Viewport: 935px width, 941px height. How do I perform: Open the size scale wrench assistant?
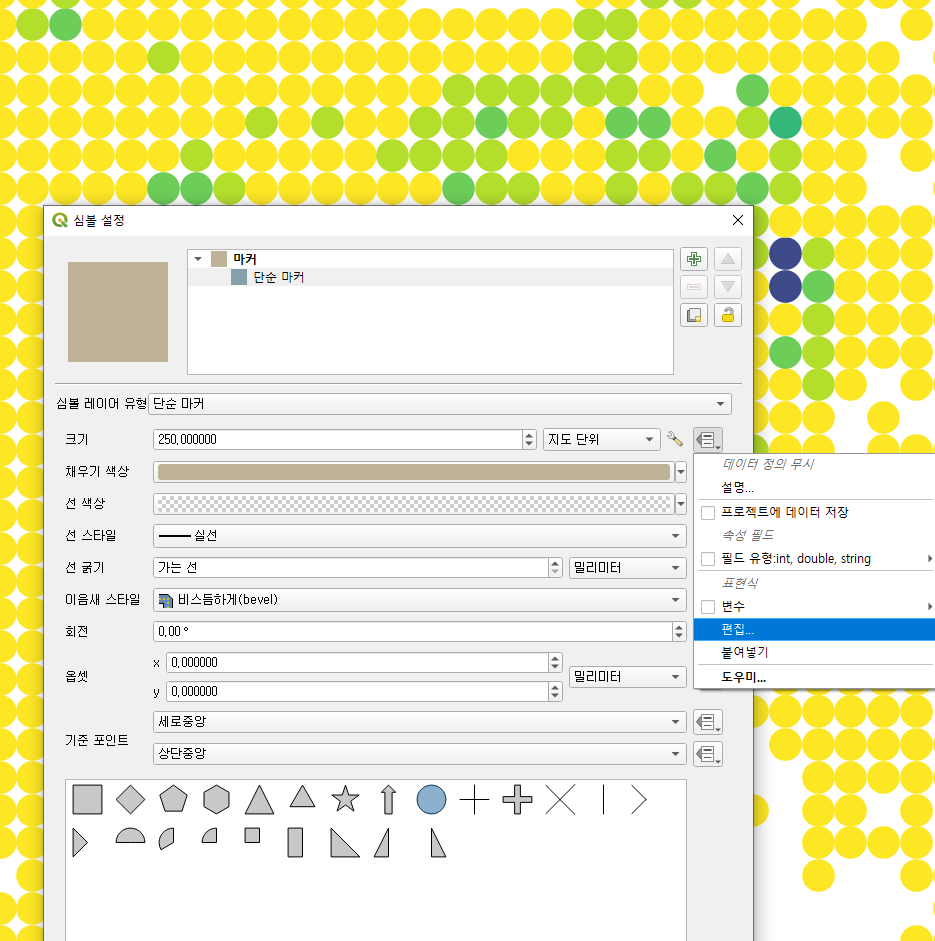(x=675, y=439)
